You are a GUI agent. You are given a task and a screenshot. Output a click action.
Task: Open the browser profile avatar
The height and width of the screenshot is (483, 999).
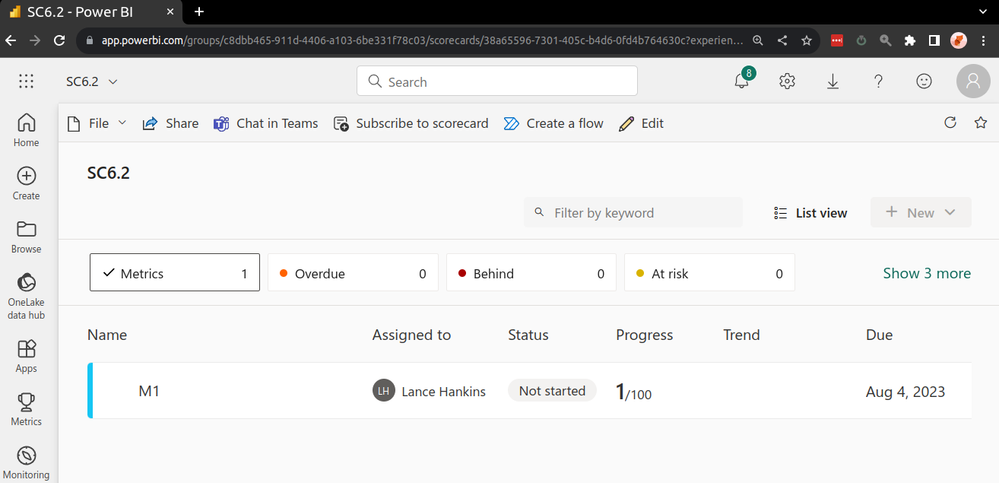tap(958, 40)
